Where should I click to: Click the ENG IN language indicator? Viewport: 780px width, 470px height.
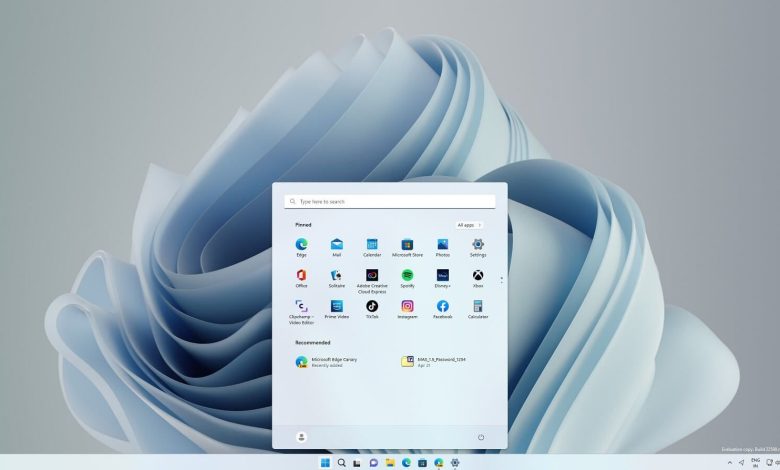click(x=756, y=463)
